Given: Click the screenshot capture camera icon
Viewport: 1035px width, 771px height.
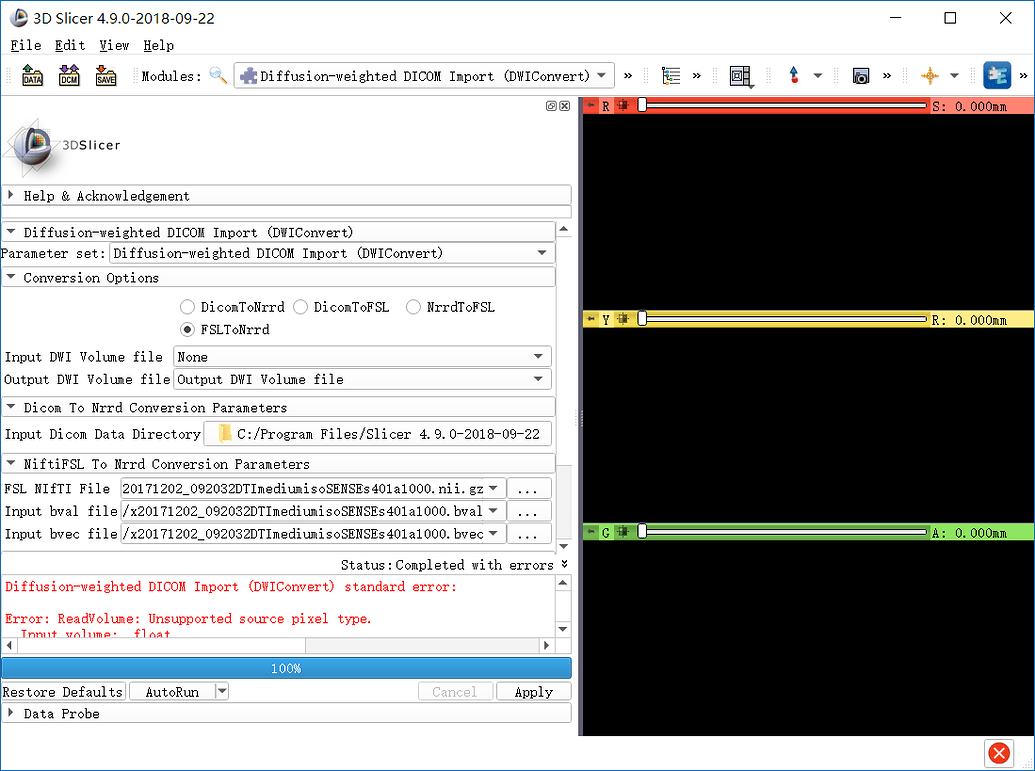Looking at the screenshot, I should coord(860,76).
